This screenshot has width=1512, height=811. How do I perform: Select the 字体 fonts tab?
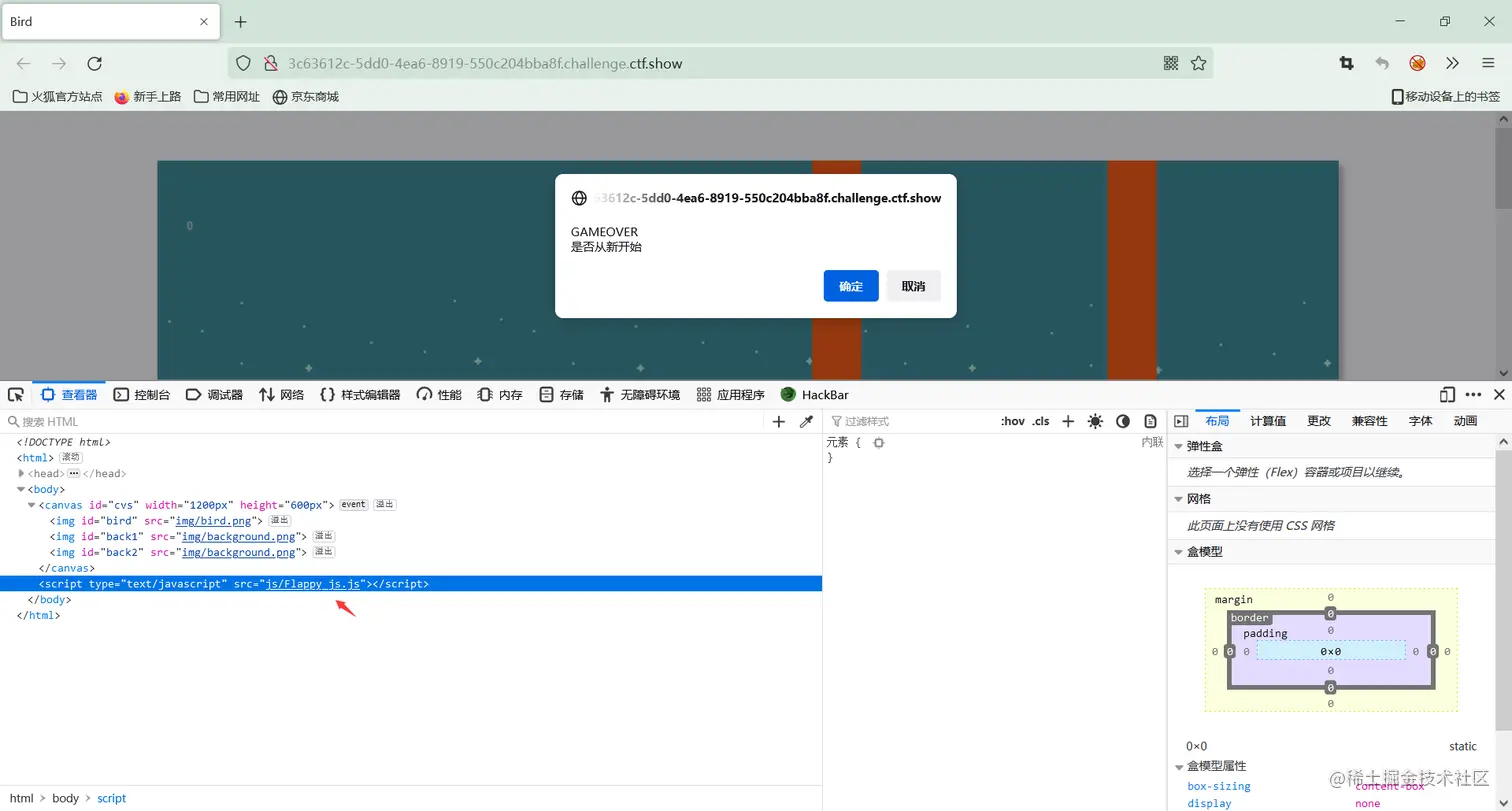point(1420,421)
